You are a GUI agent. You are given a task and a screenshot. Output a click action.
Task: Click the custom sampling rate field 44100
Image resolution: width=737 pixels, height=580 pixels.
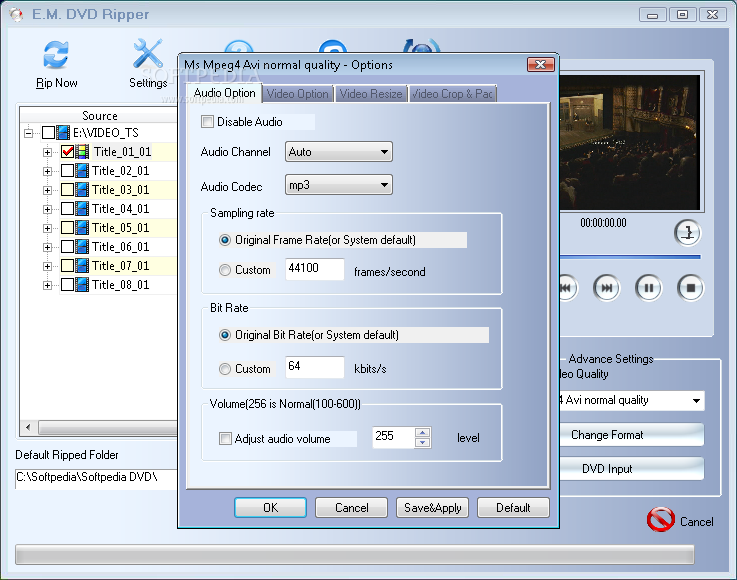click(x=314, y=269)
